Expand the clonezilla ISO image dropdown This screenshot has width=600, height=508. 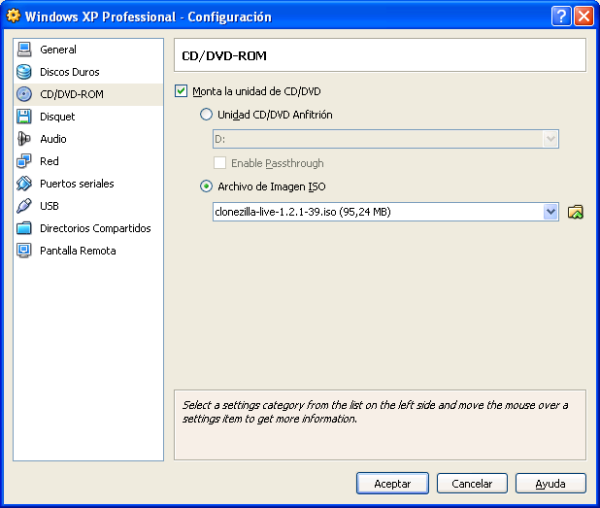click(550, 212)
